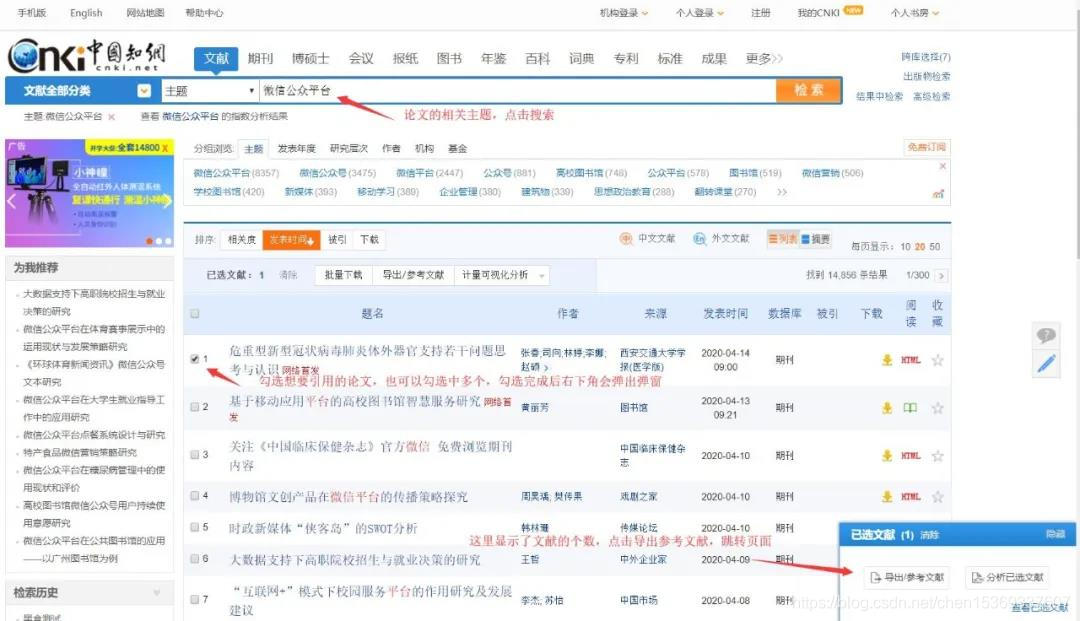This screenshot has height=621, width=1080.
Task: Check the checkbox for article 5
Action: pos(195,527)
